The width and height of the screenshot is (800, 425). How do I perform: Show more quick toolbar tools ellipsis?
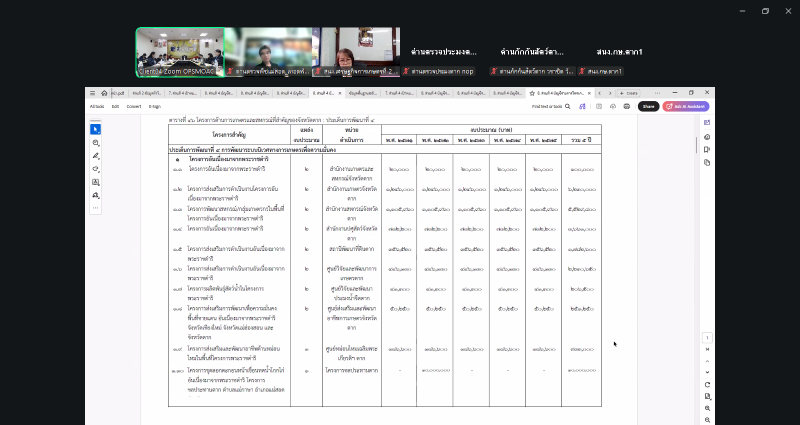point(95,208)
